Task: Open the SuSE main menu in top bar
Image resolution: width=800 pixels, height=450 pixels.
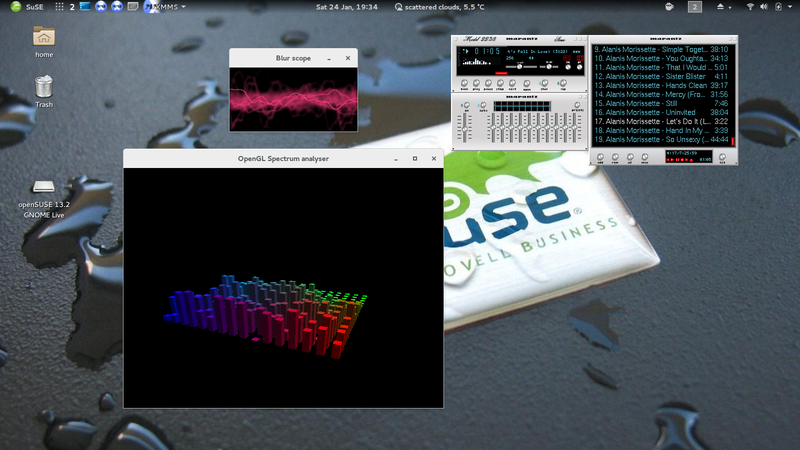Action: pyautogui.click(x=27, y=7)
